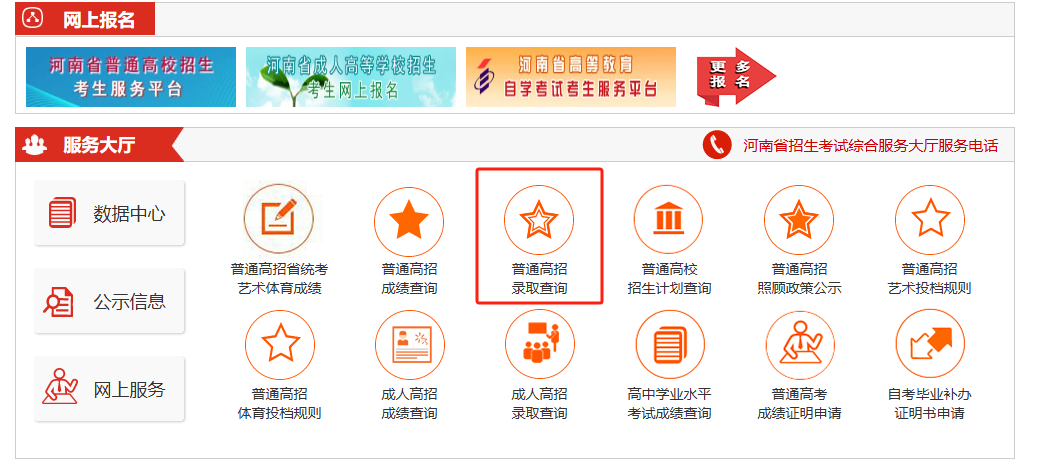1050x470 pixels.
Task: Click the 普通高招体育投档规则 text label
Action: (x=279, y=403)
